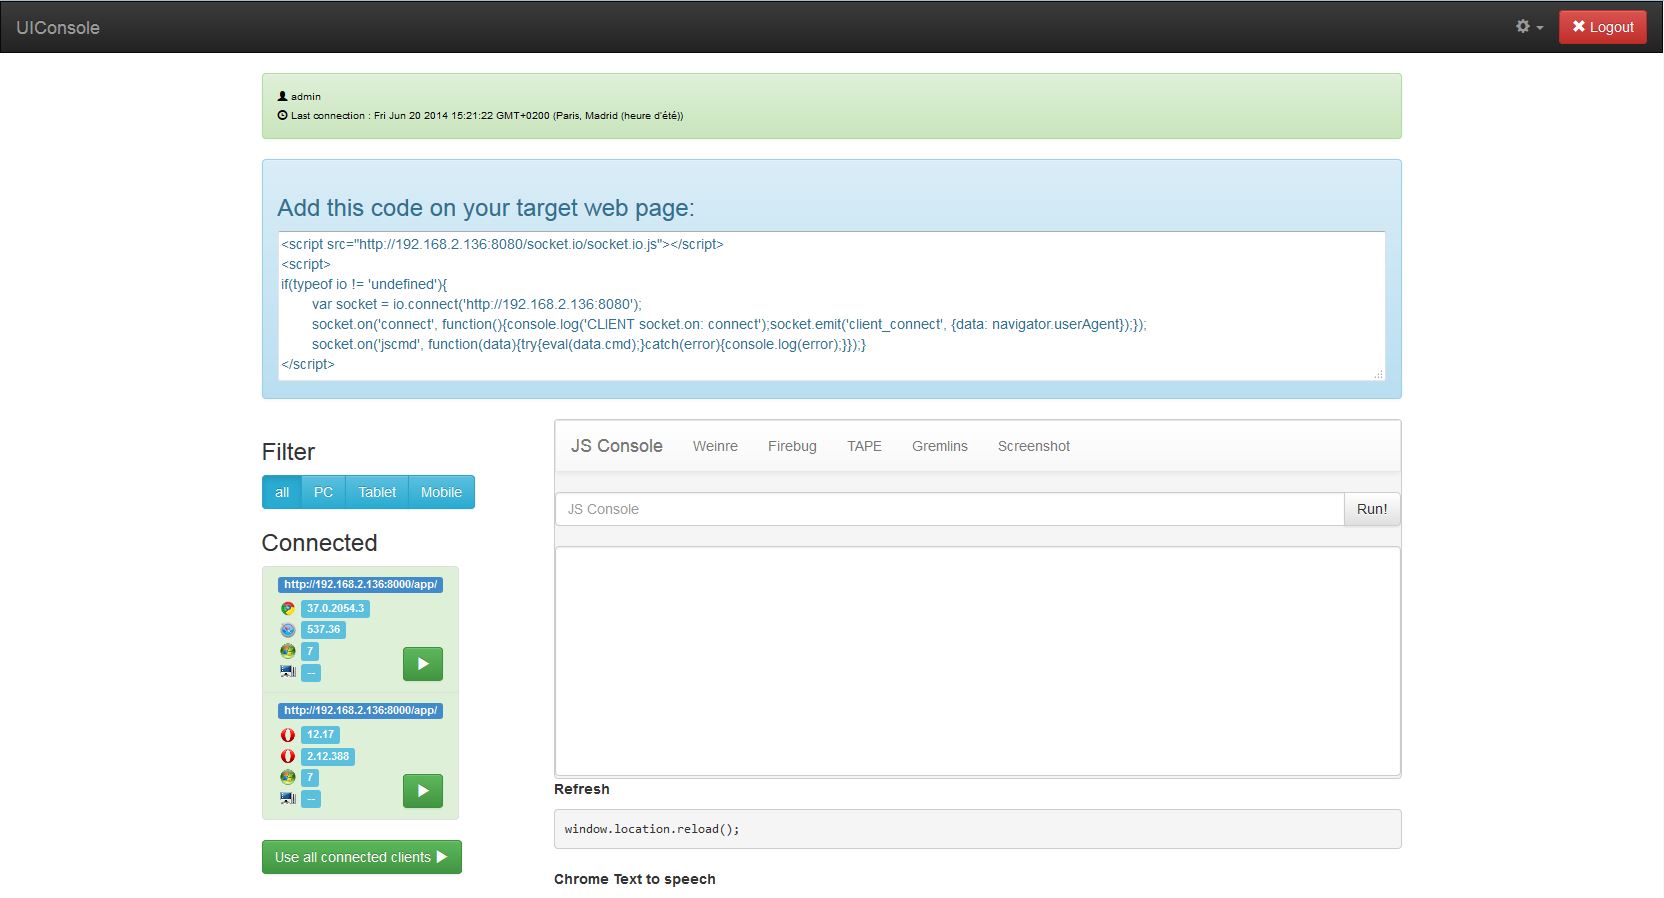Focus the JS Console command input
1664x898 pixels.
(x=950, y=509)
